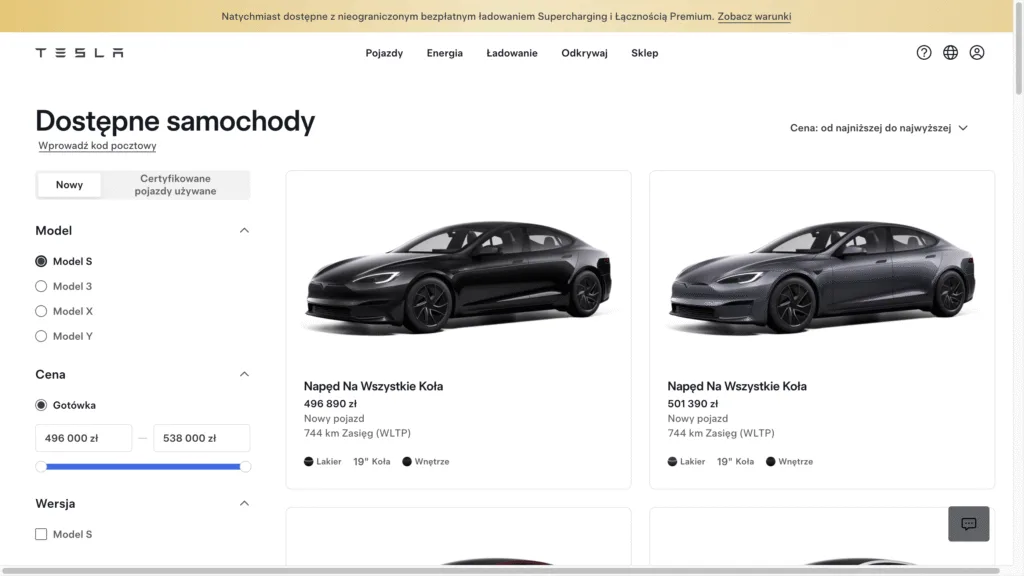Collapse the Model filter section
This screenshot has height=576, width=1024.
(x=244, y=231)
